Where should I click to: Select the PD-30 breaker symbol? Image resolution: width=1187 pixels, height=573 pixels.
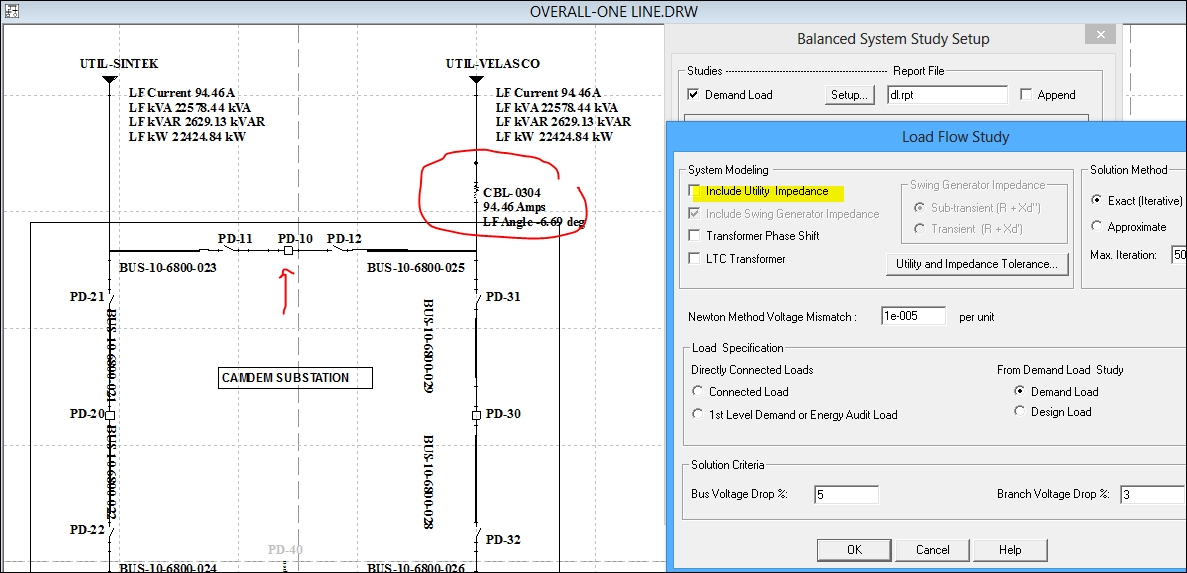[x=477, y=414]
